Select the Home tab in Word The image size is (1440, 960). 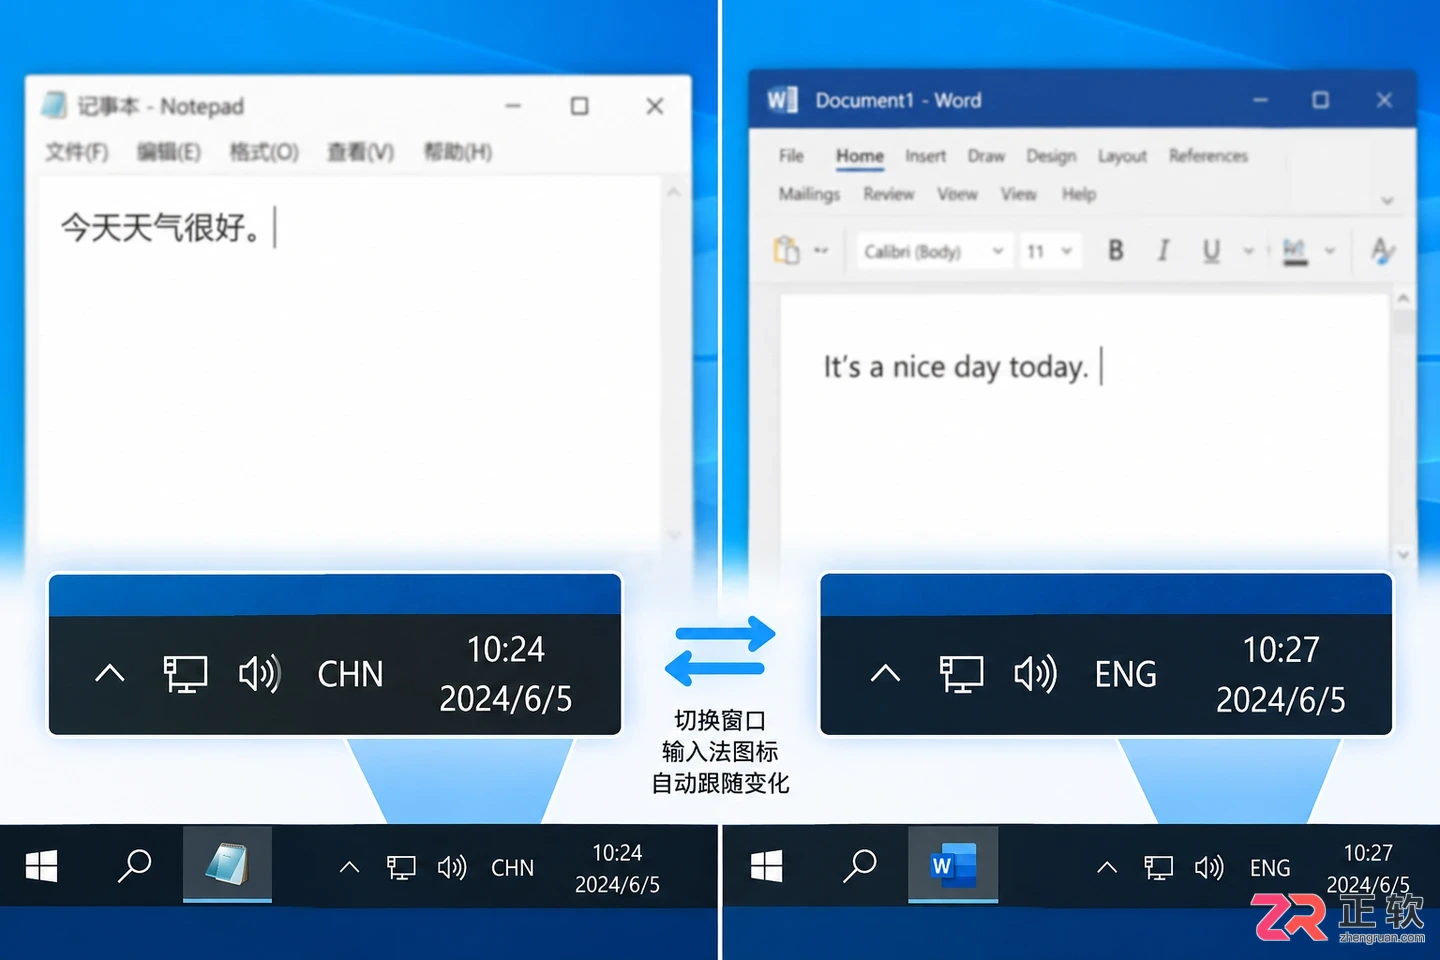[860, 156]
